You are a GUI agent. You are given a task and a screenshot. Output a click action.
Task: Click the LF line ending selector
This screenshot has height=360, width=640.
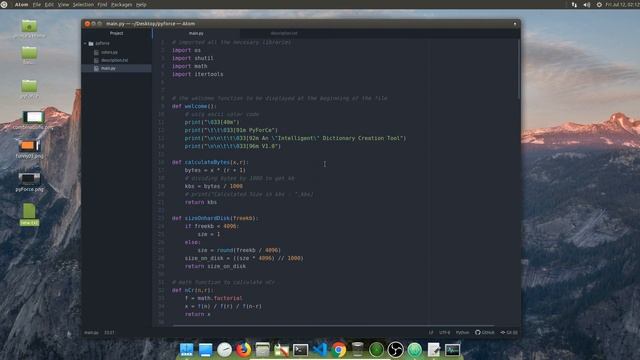pyautogui.click(x=431, y=333)
